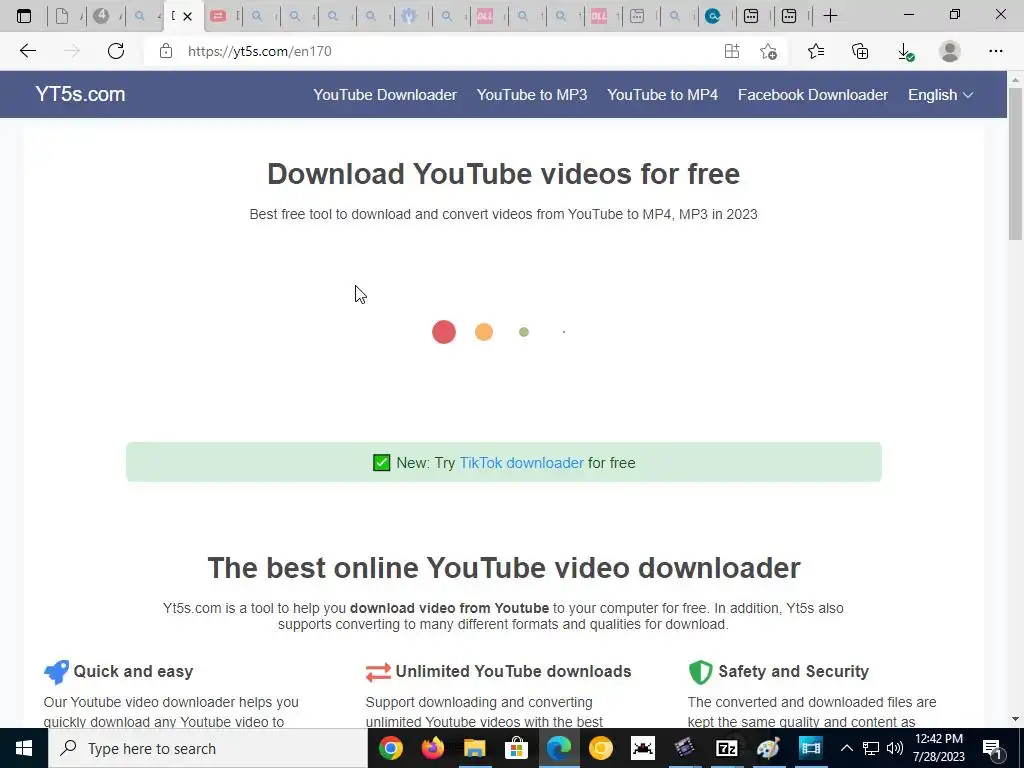Open the taskbar clock showing 12:42 PM
Image resolution: width=1024 pixels, height=768 pixels.
click(938, 748)
